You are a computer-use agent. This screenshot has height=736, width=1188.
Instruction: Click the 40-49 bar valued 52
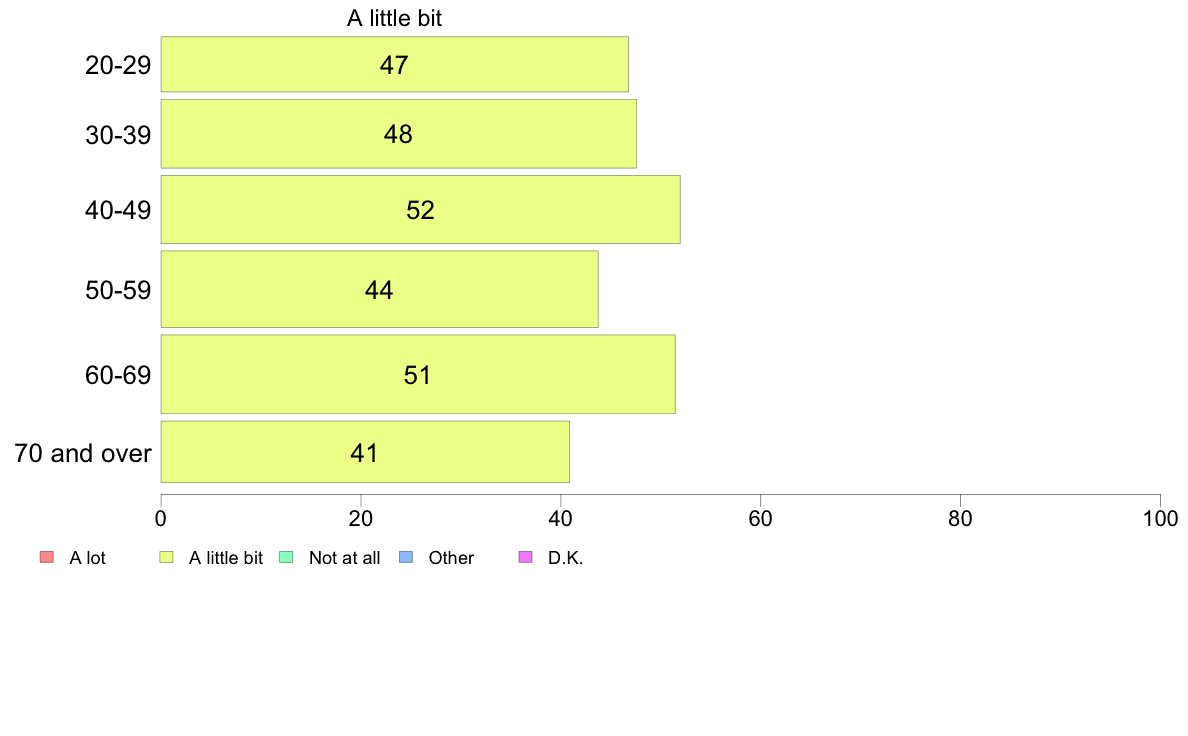(x=420, y=209)
